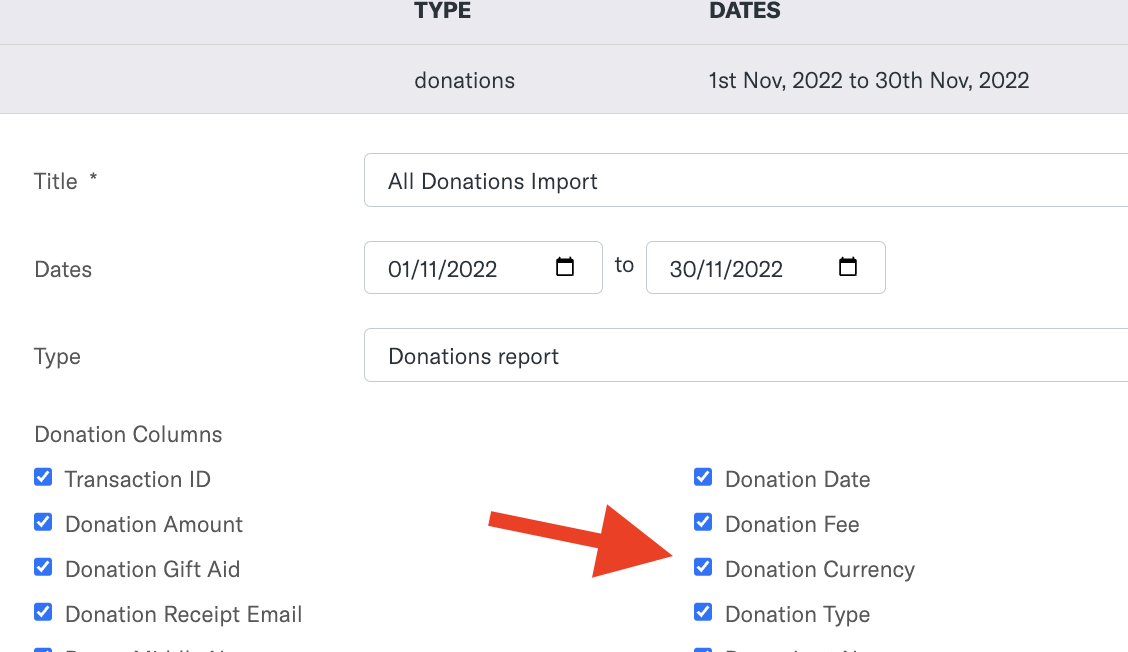Click the Transaction ID label text
The width and height of the screenshot is (1128, 652).
tap(138, 479)
